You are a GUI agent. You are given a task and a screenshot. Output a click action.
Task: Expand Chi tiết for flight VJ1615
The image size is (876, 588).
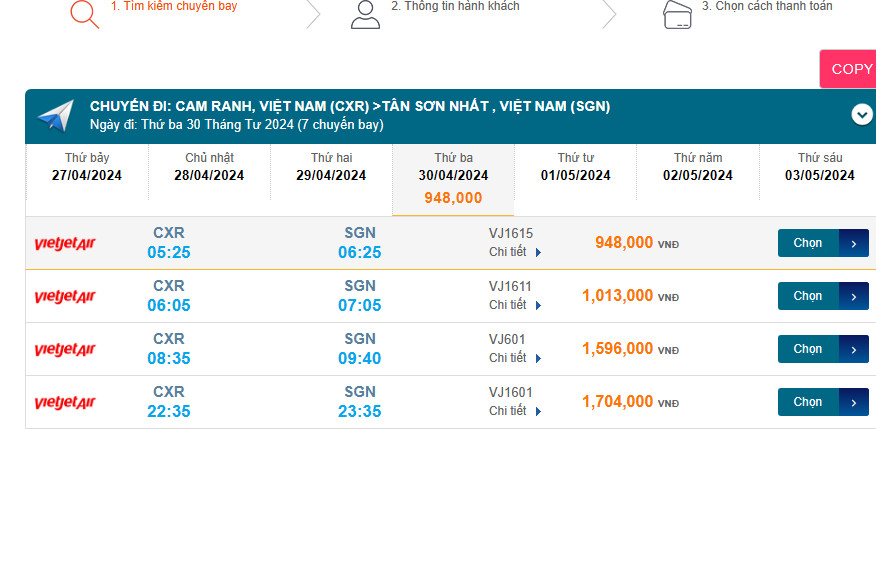tap(514, 252)
